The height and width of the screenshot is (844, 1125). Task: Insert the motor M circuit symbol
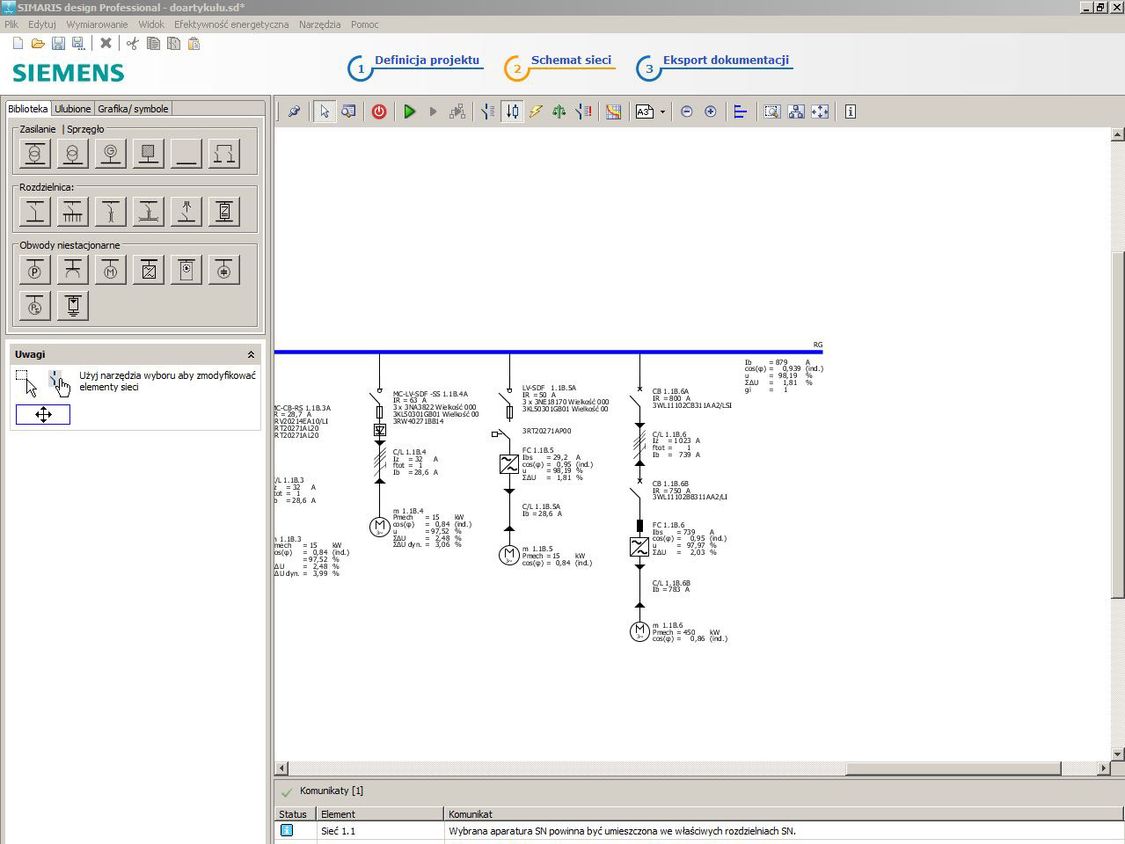coord(110,271)
